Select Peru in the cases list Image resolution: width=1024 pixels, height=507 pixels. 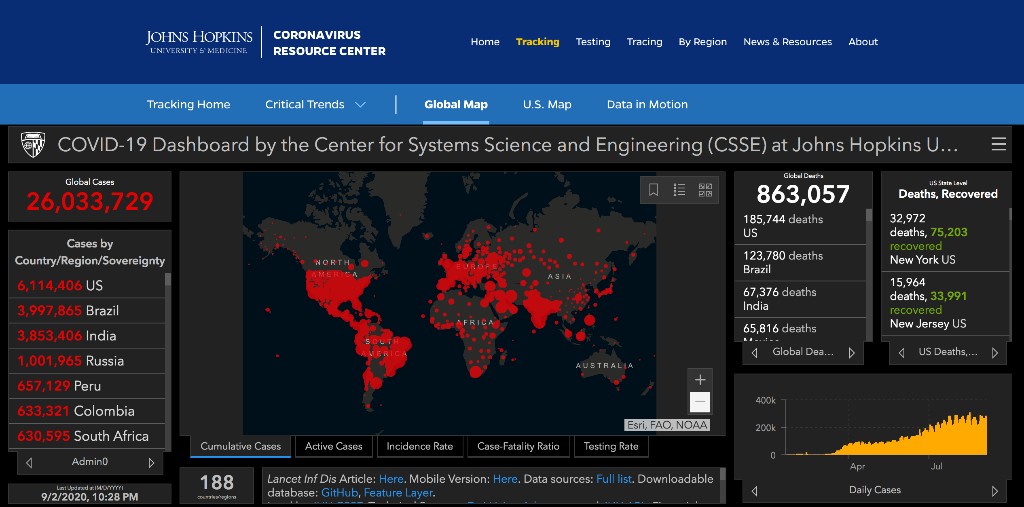87,386
